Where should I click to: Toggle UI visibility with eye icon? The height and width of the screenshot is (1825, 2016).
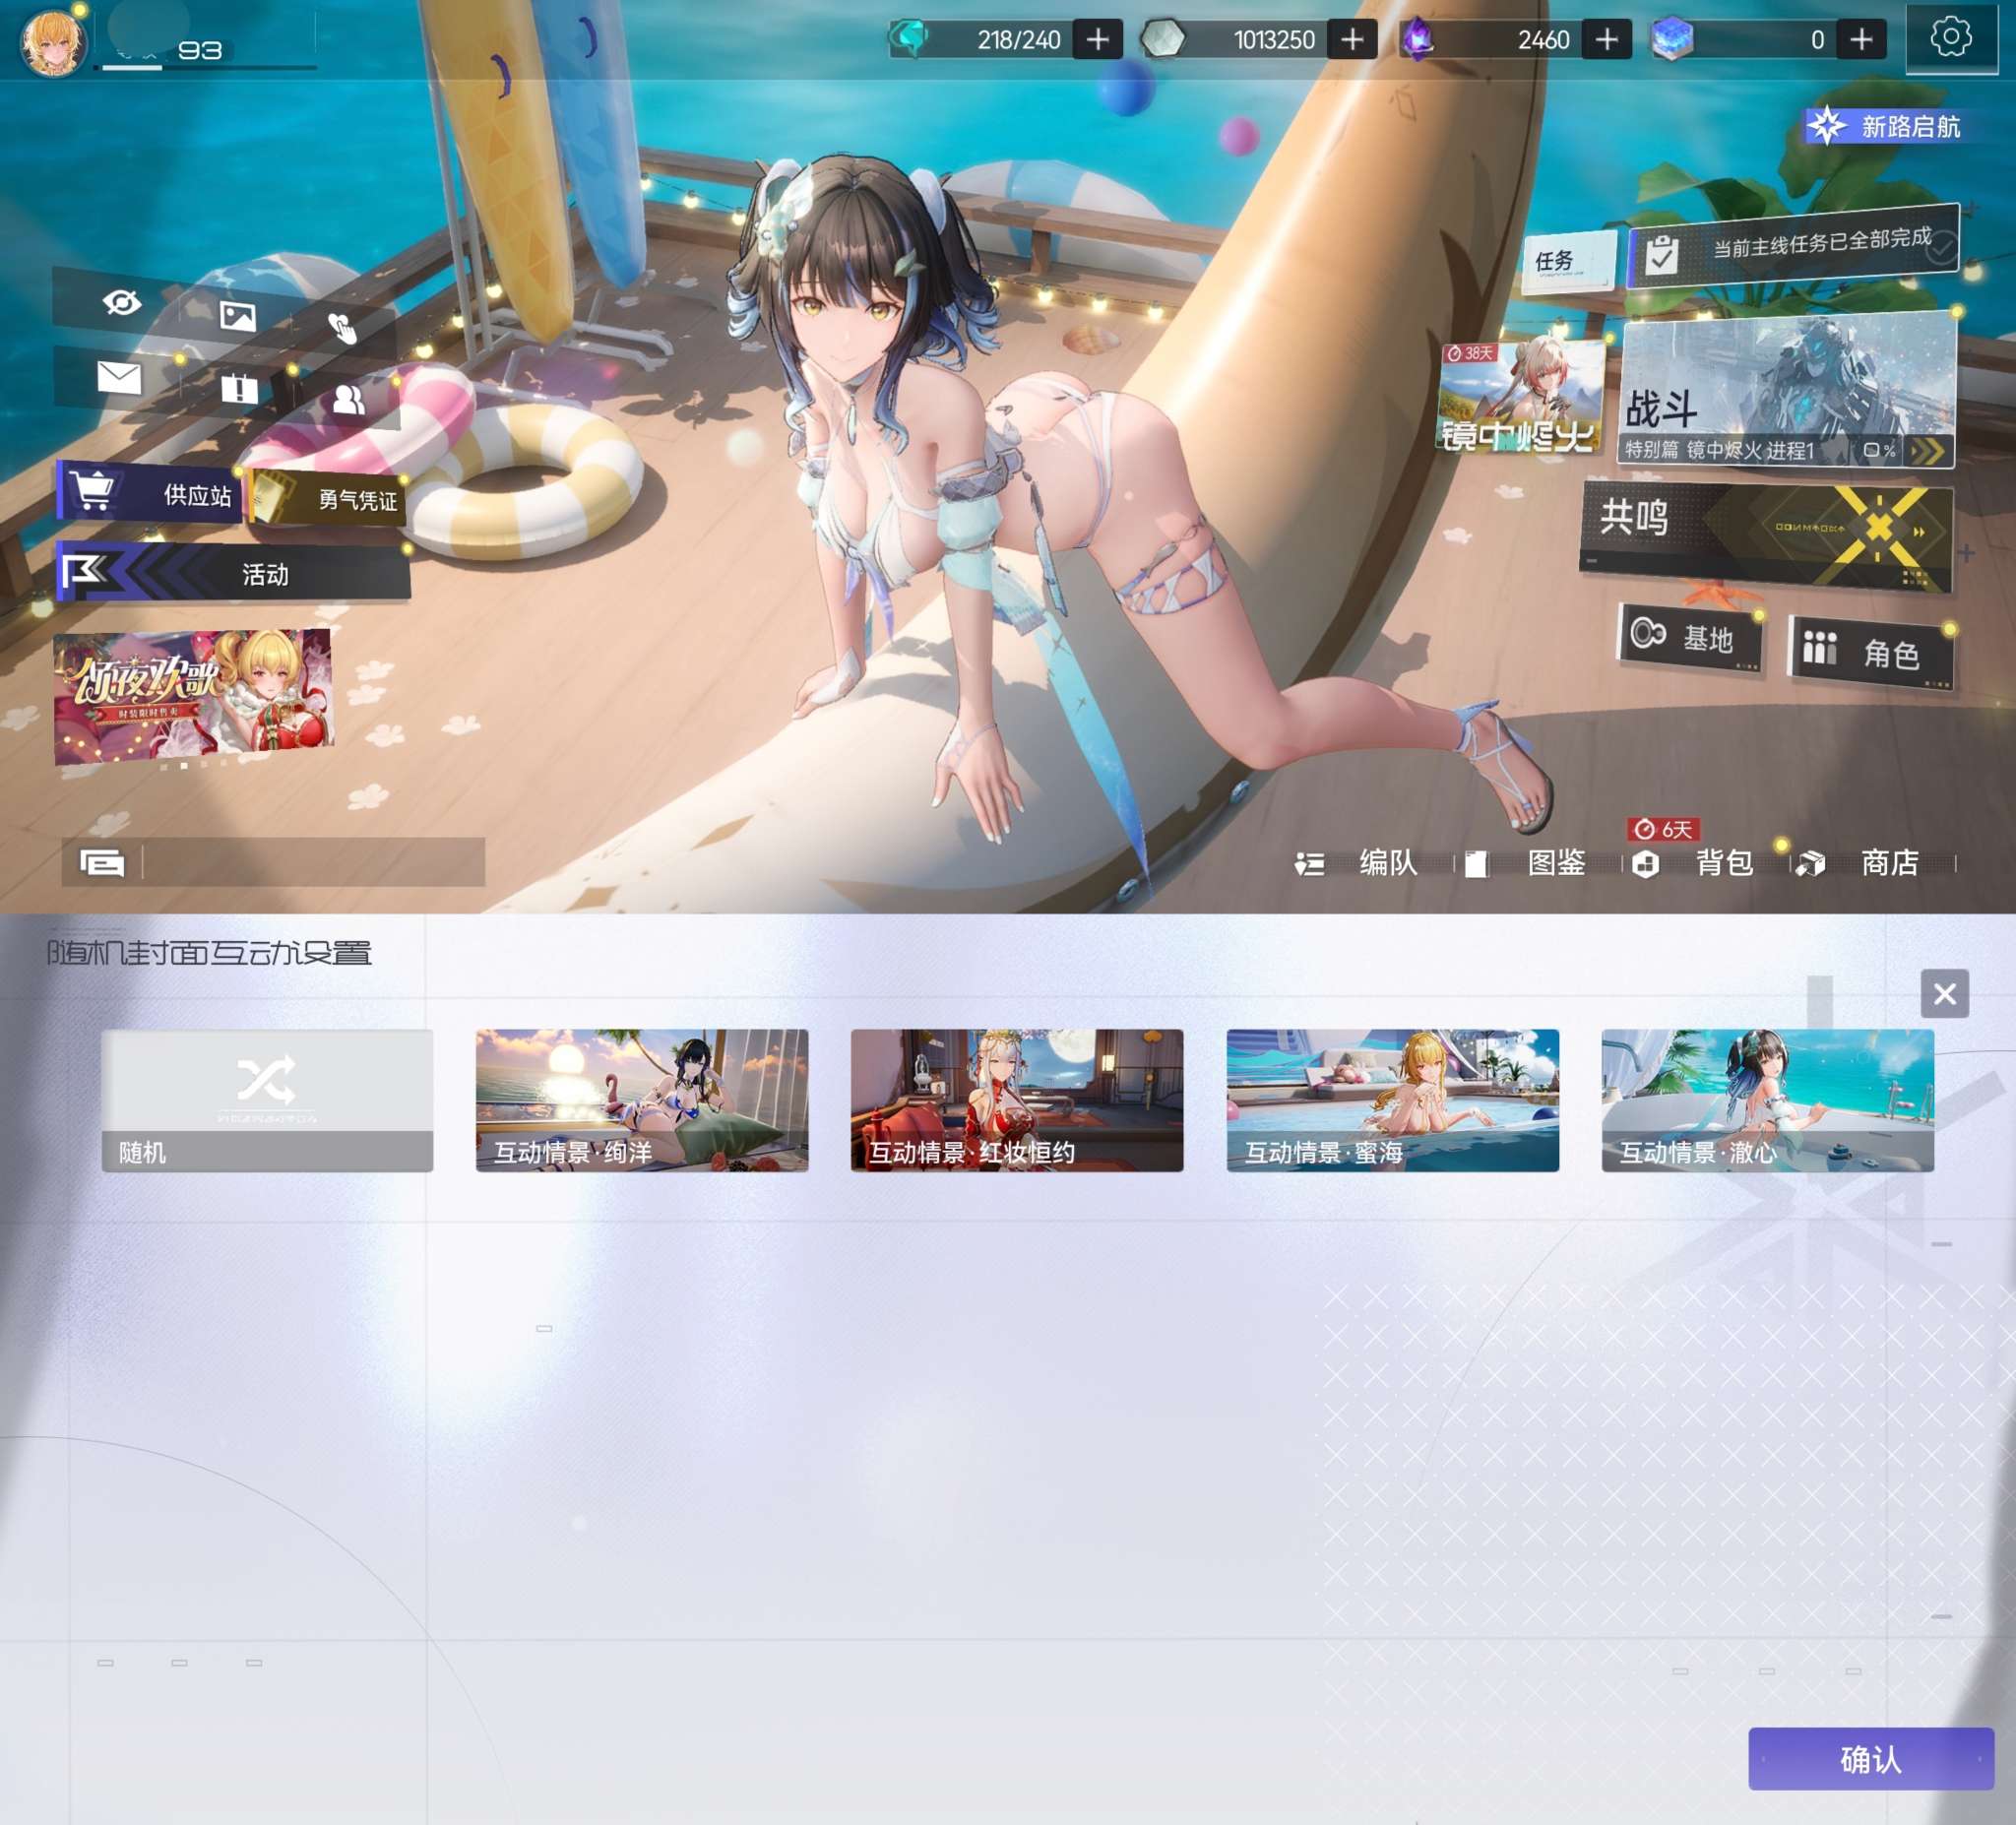(122, 302)
